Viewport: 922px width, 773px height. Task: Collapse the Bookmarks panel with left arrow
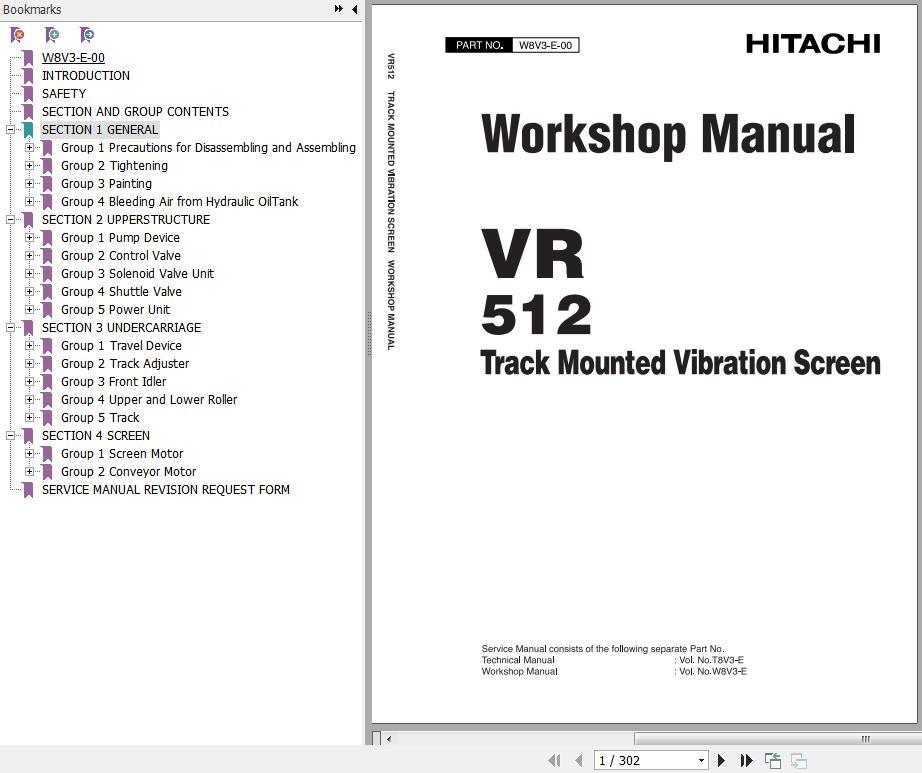click(355, 9)
